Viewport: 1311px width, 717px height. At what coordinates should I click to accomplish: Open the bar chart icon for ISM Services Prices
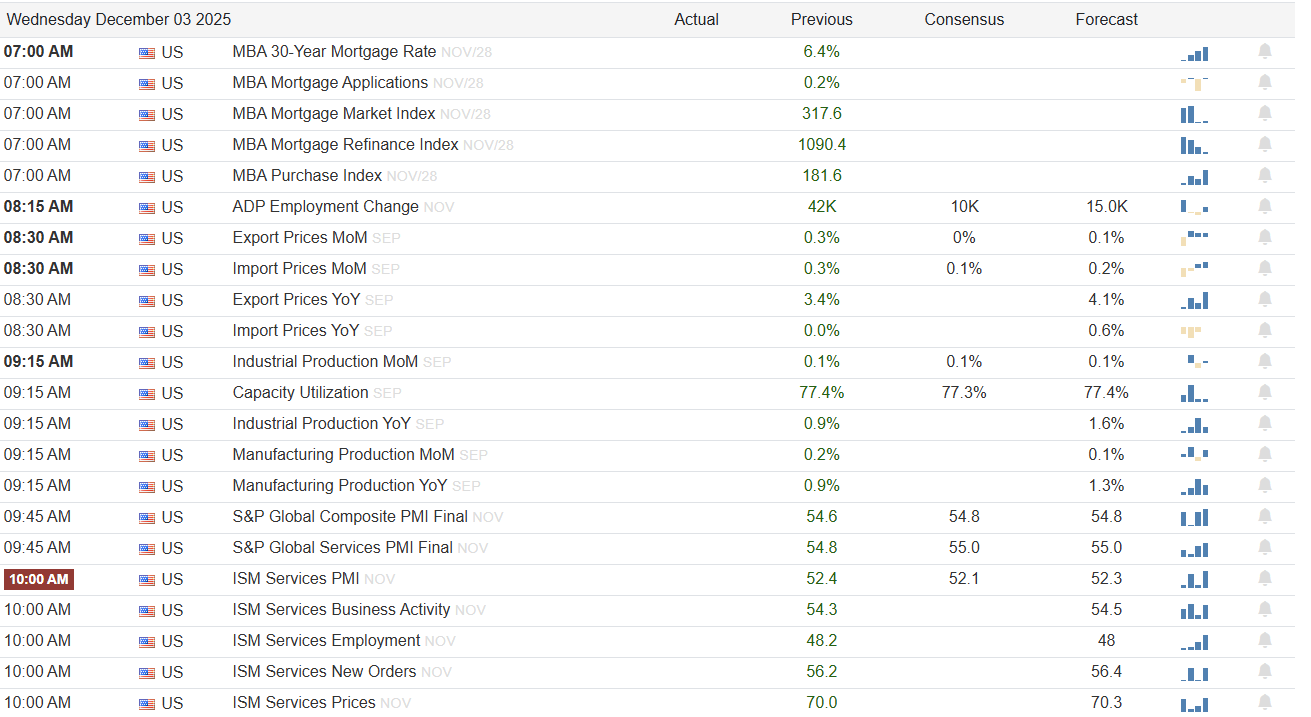point(1194,703)
